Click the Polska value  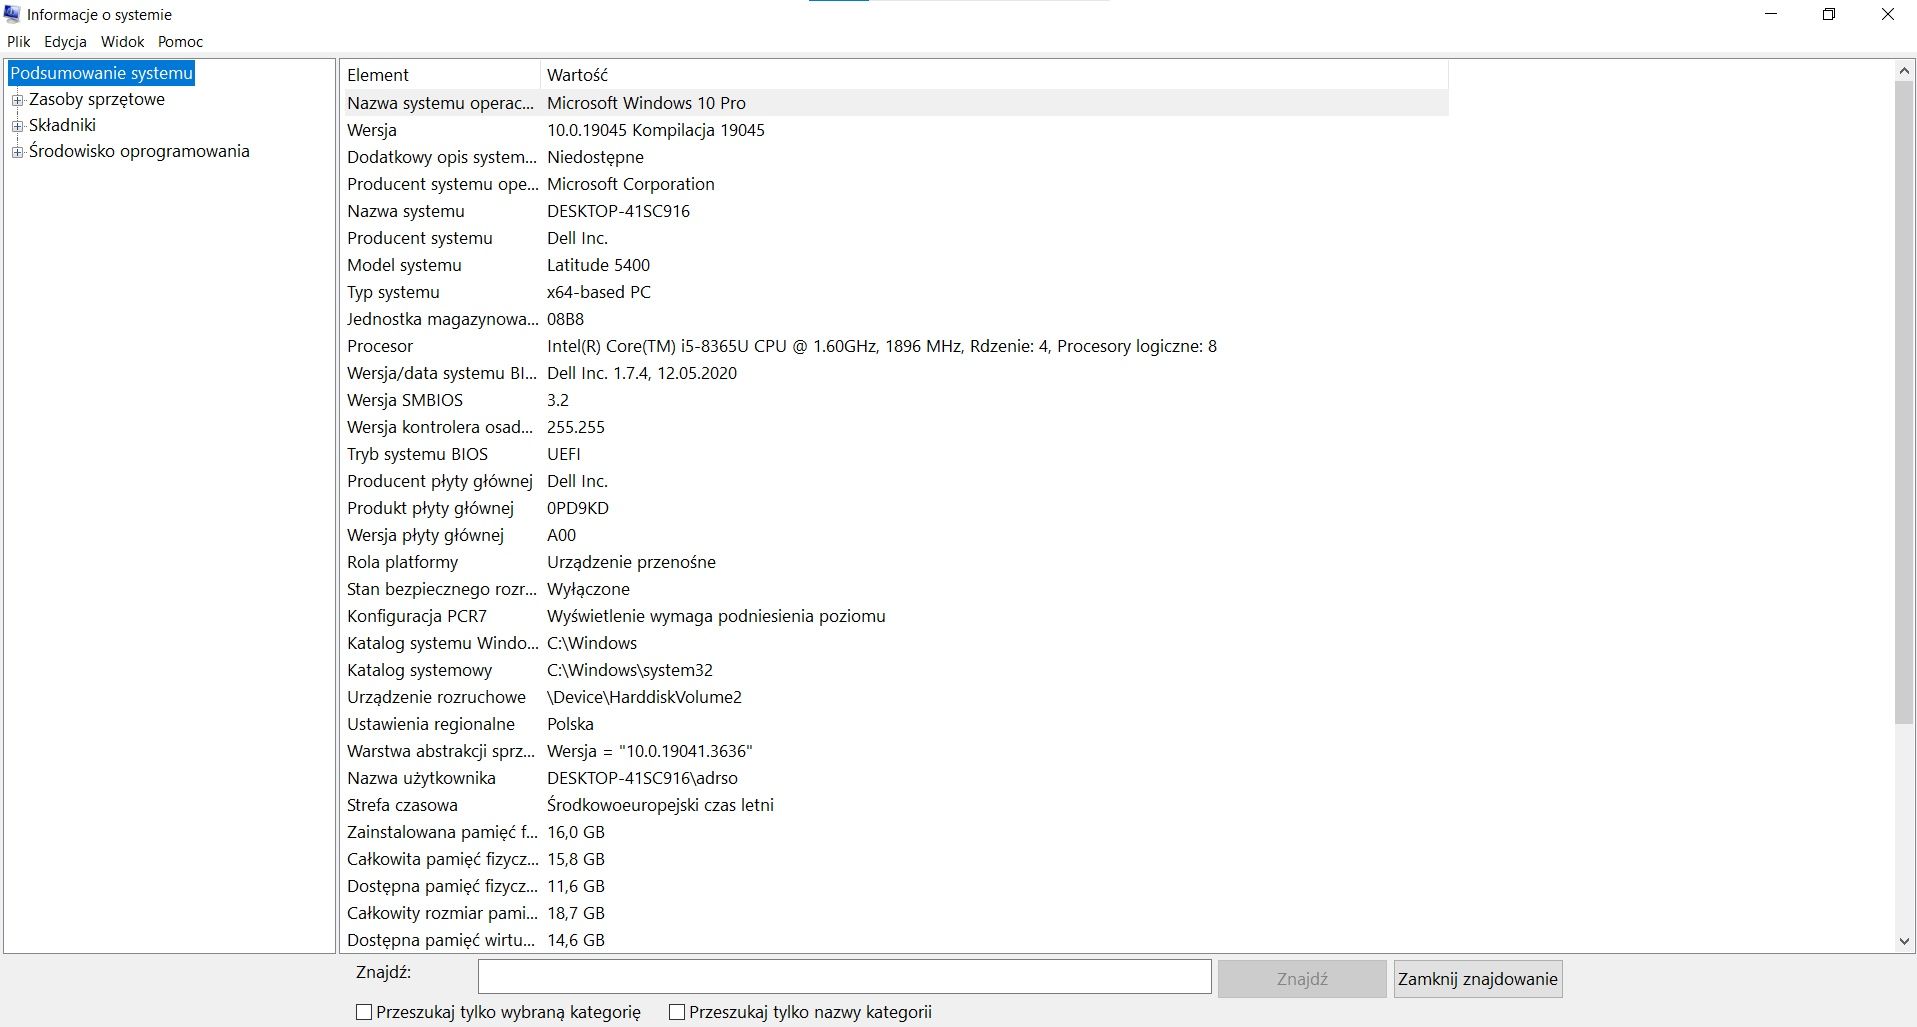570,724
